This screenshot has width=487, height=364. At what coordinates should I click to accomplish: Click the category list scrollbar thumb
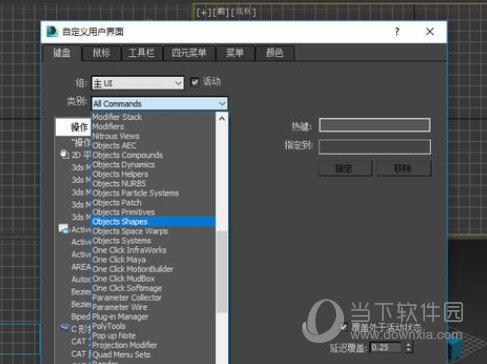(222, 271)
